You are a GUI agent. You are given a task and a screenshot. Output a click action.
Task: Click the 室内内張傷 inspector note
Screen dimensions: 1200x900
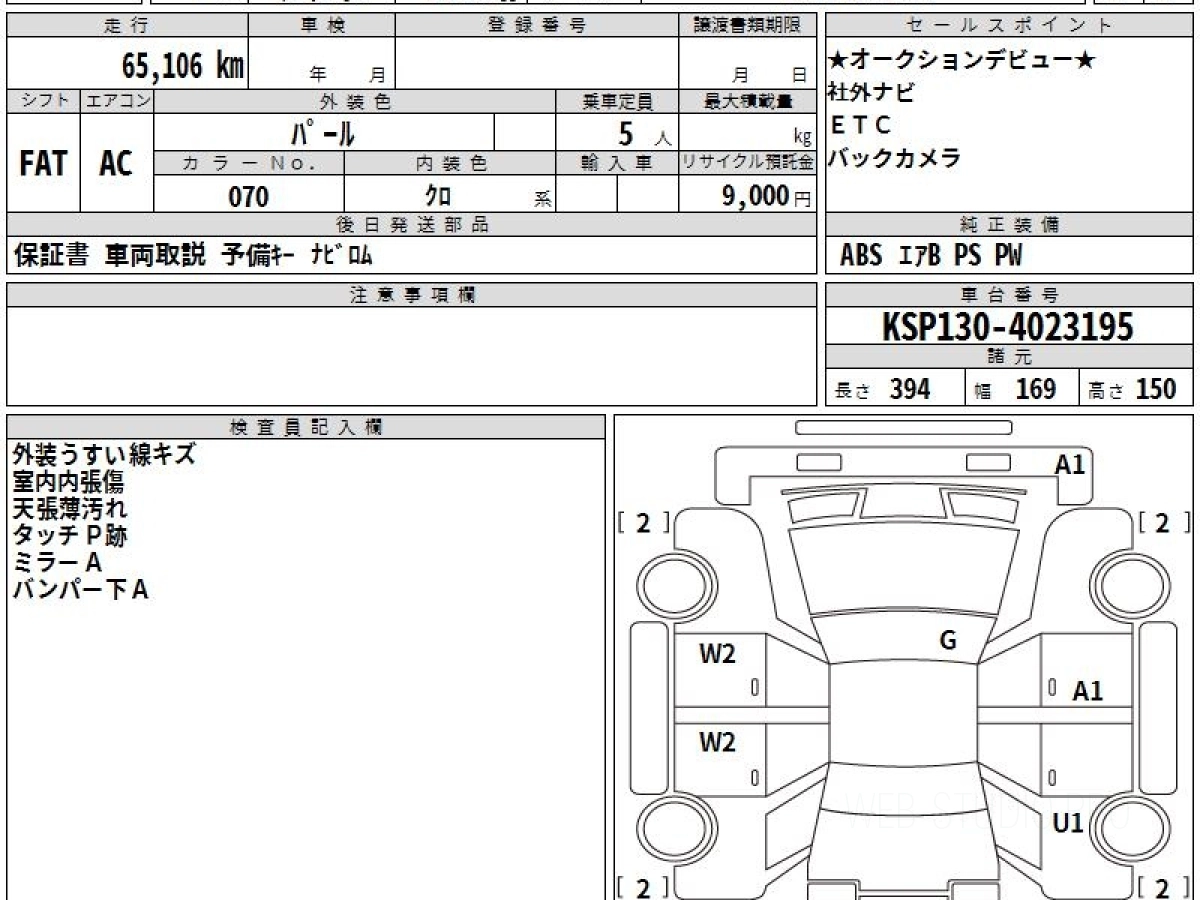68,482
